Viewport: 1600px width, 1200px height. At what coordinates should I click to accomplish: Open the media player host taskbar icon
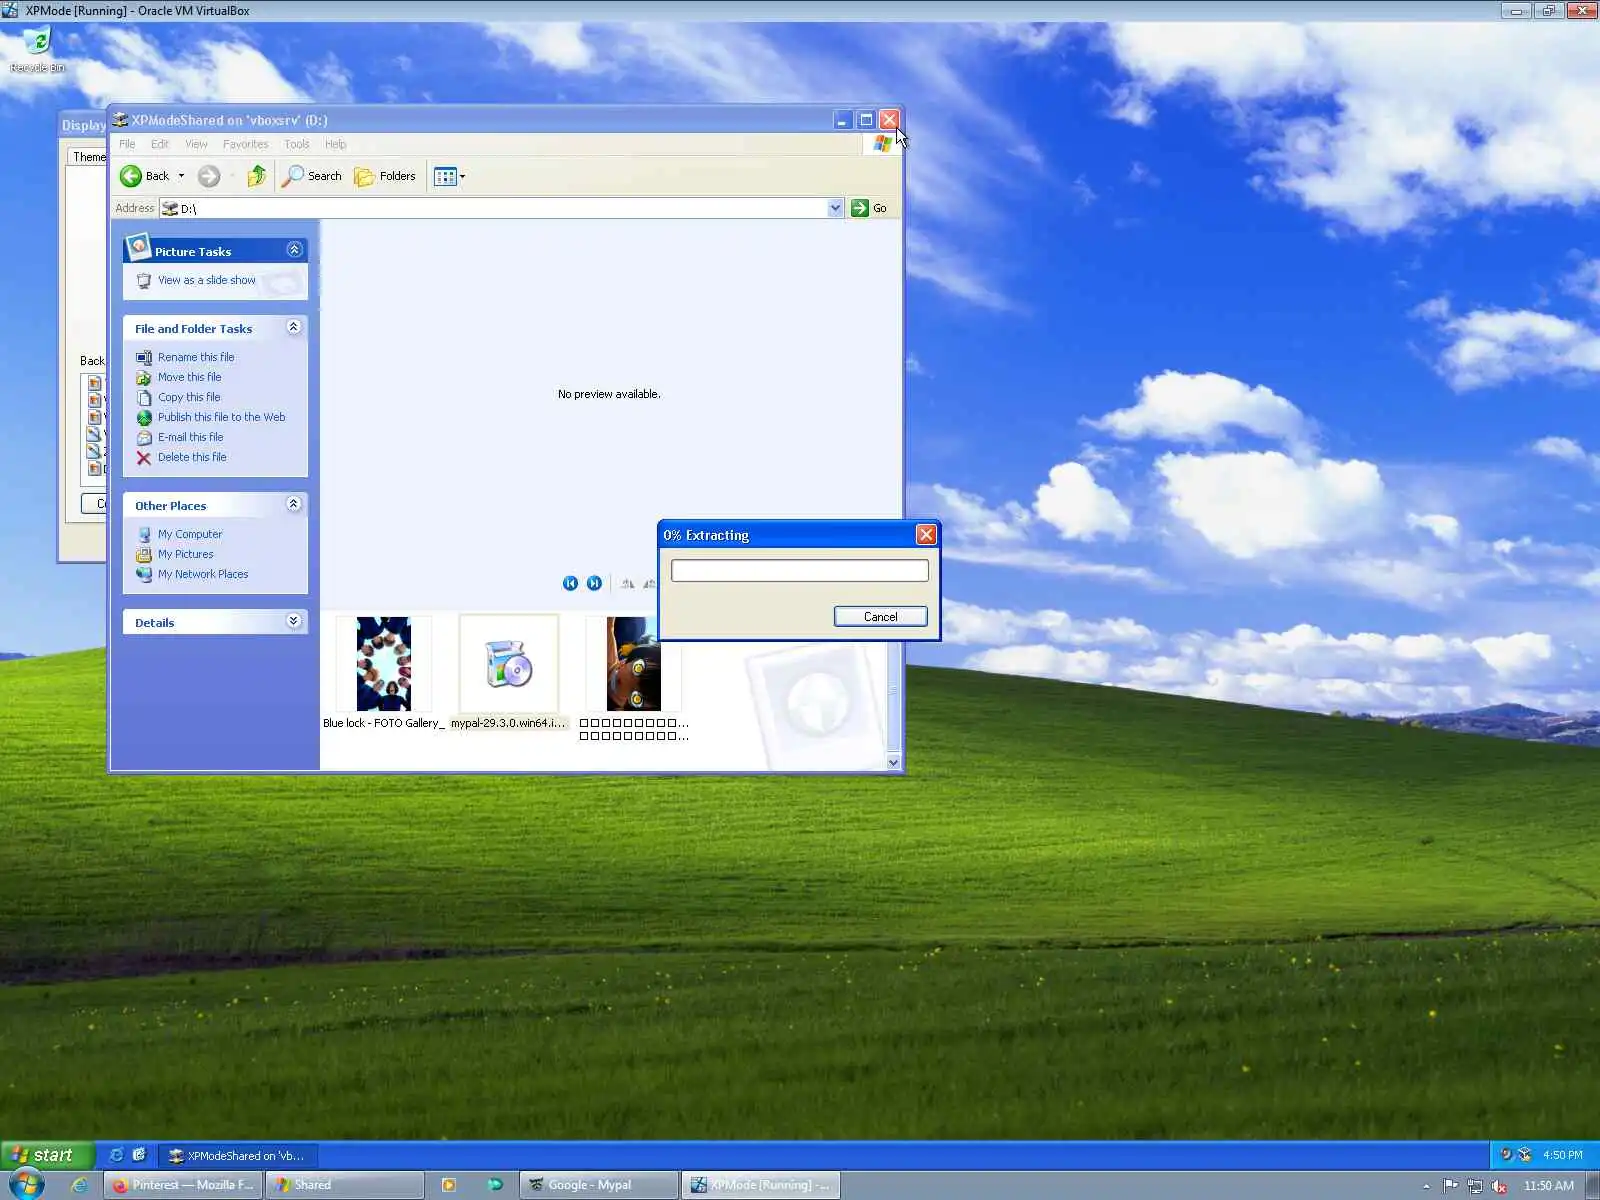click(449, 1185)
